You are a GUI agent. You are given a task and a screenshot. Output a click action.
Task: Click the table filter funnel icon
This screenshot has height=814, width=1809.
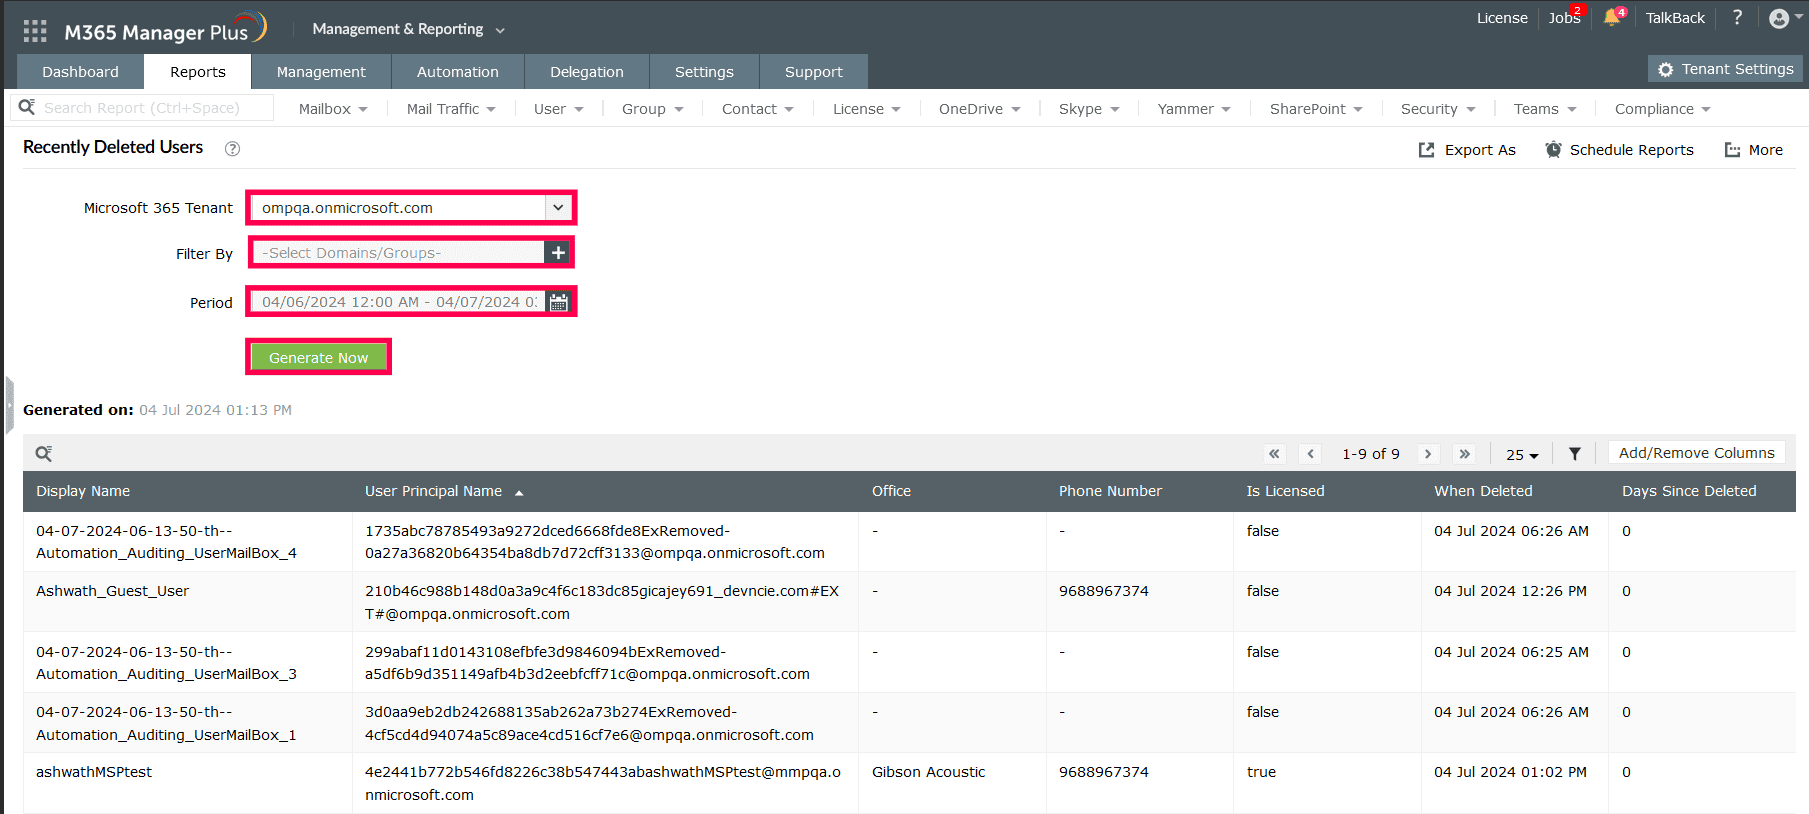1575,454
